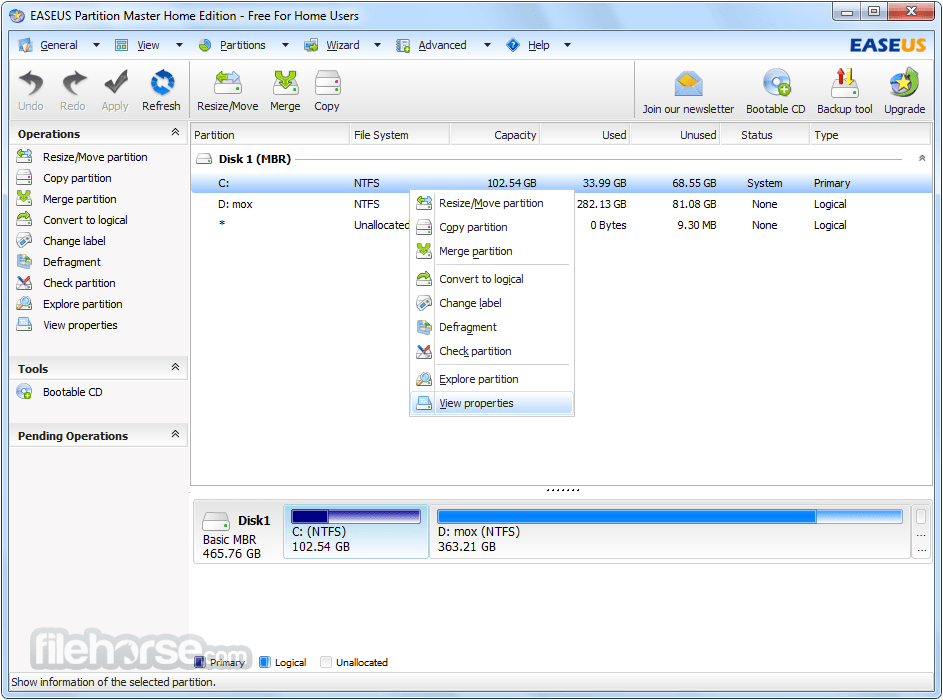Open the Wizard menu dropdown arrow

[x=377, y=45]
